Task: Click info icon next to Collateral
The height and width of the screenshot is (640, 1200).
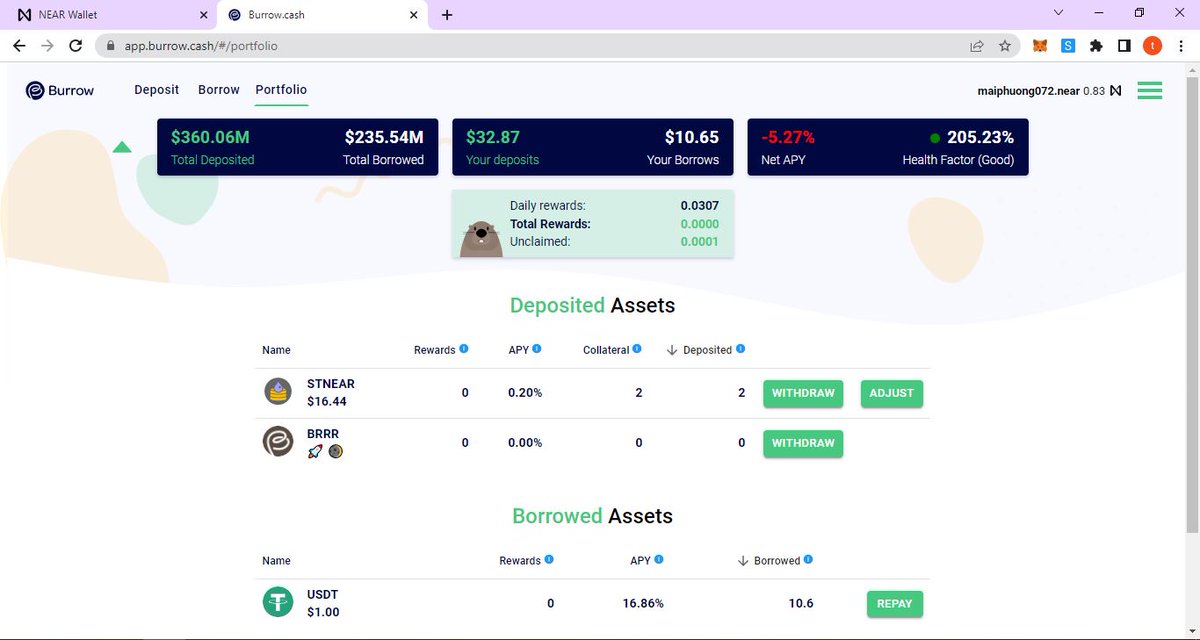Action: click(637, 349)
